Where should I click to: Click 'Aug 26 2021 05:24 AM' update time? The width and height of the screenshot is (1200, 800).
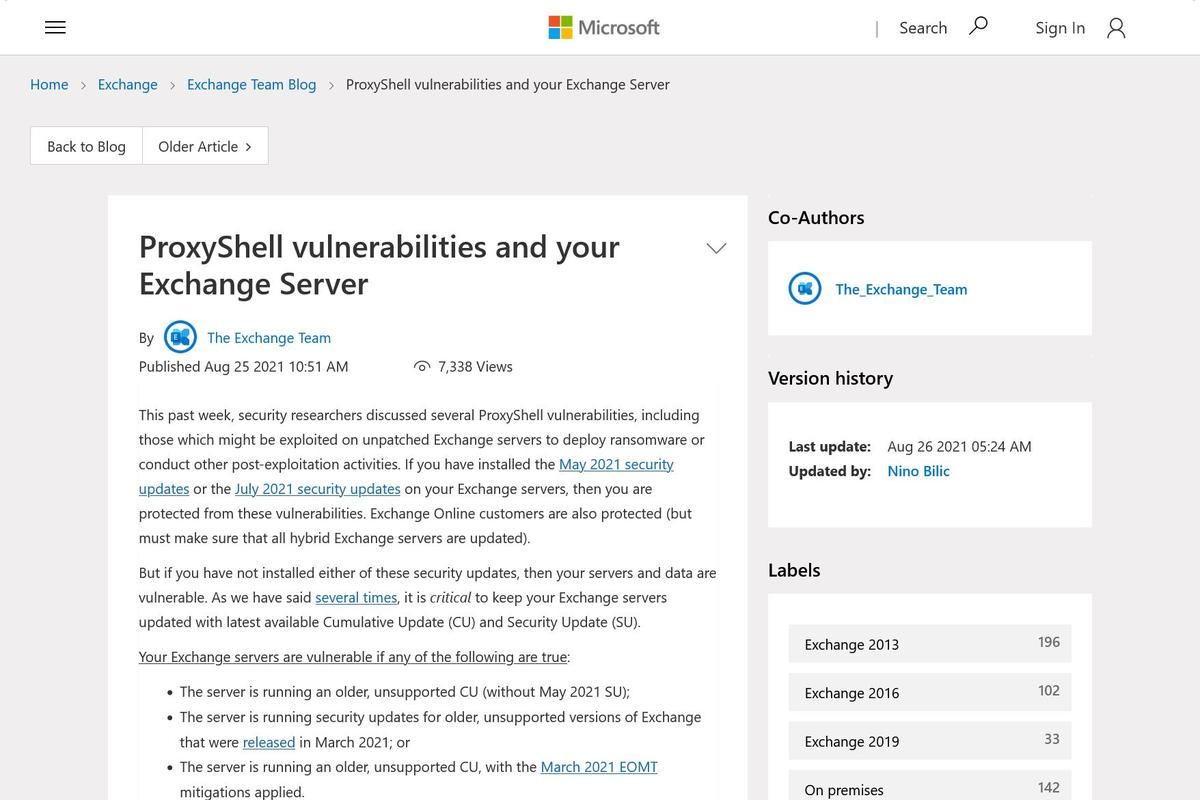click(959, 446)
